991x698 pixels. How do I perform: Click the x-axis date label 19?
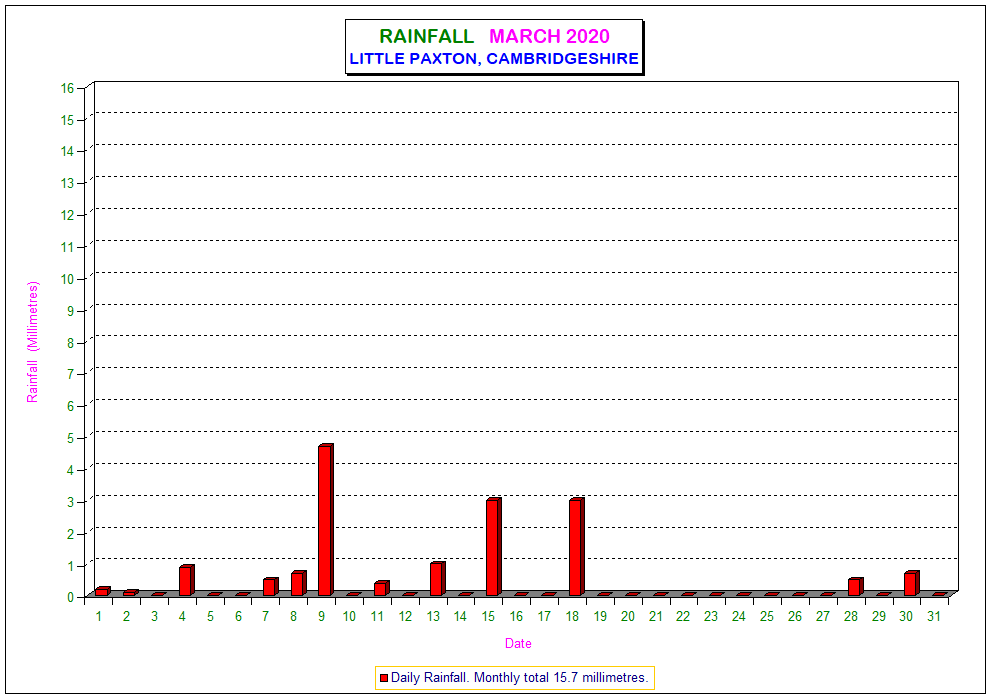[x=600, y=616]
